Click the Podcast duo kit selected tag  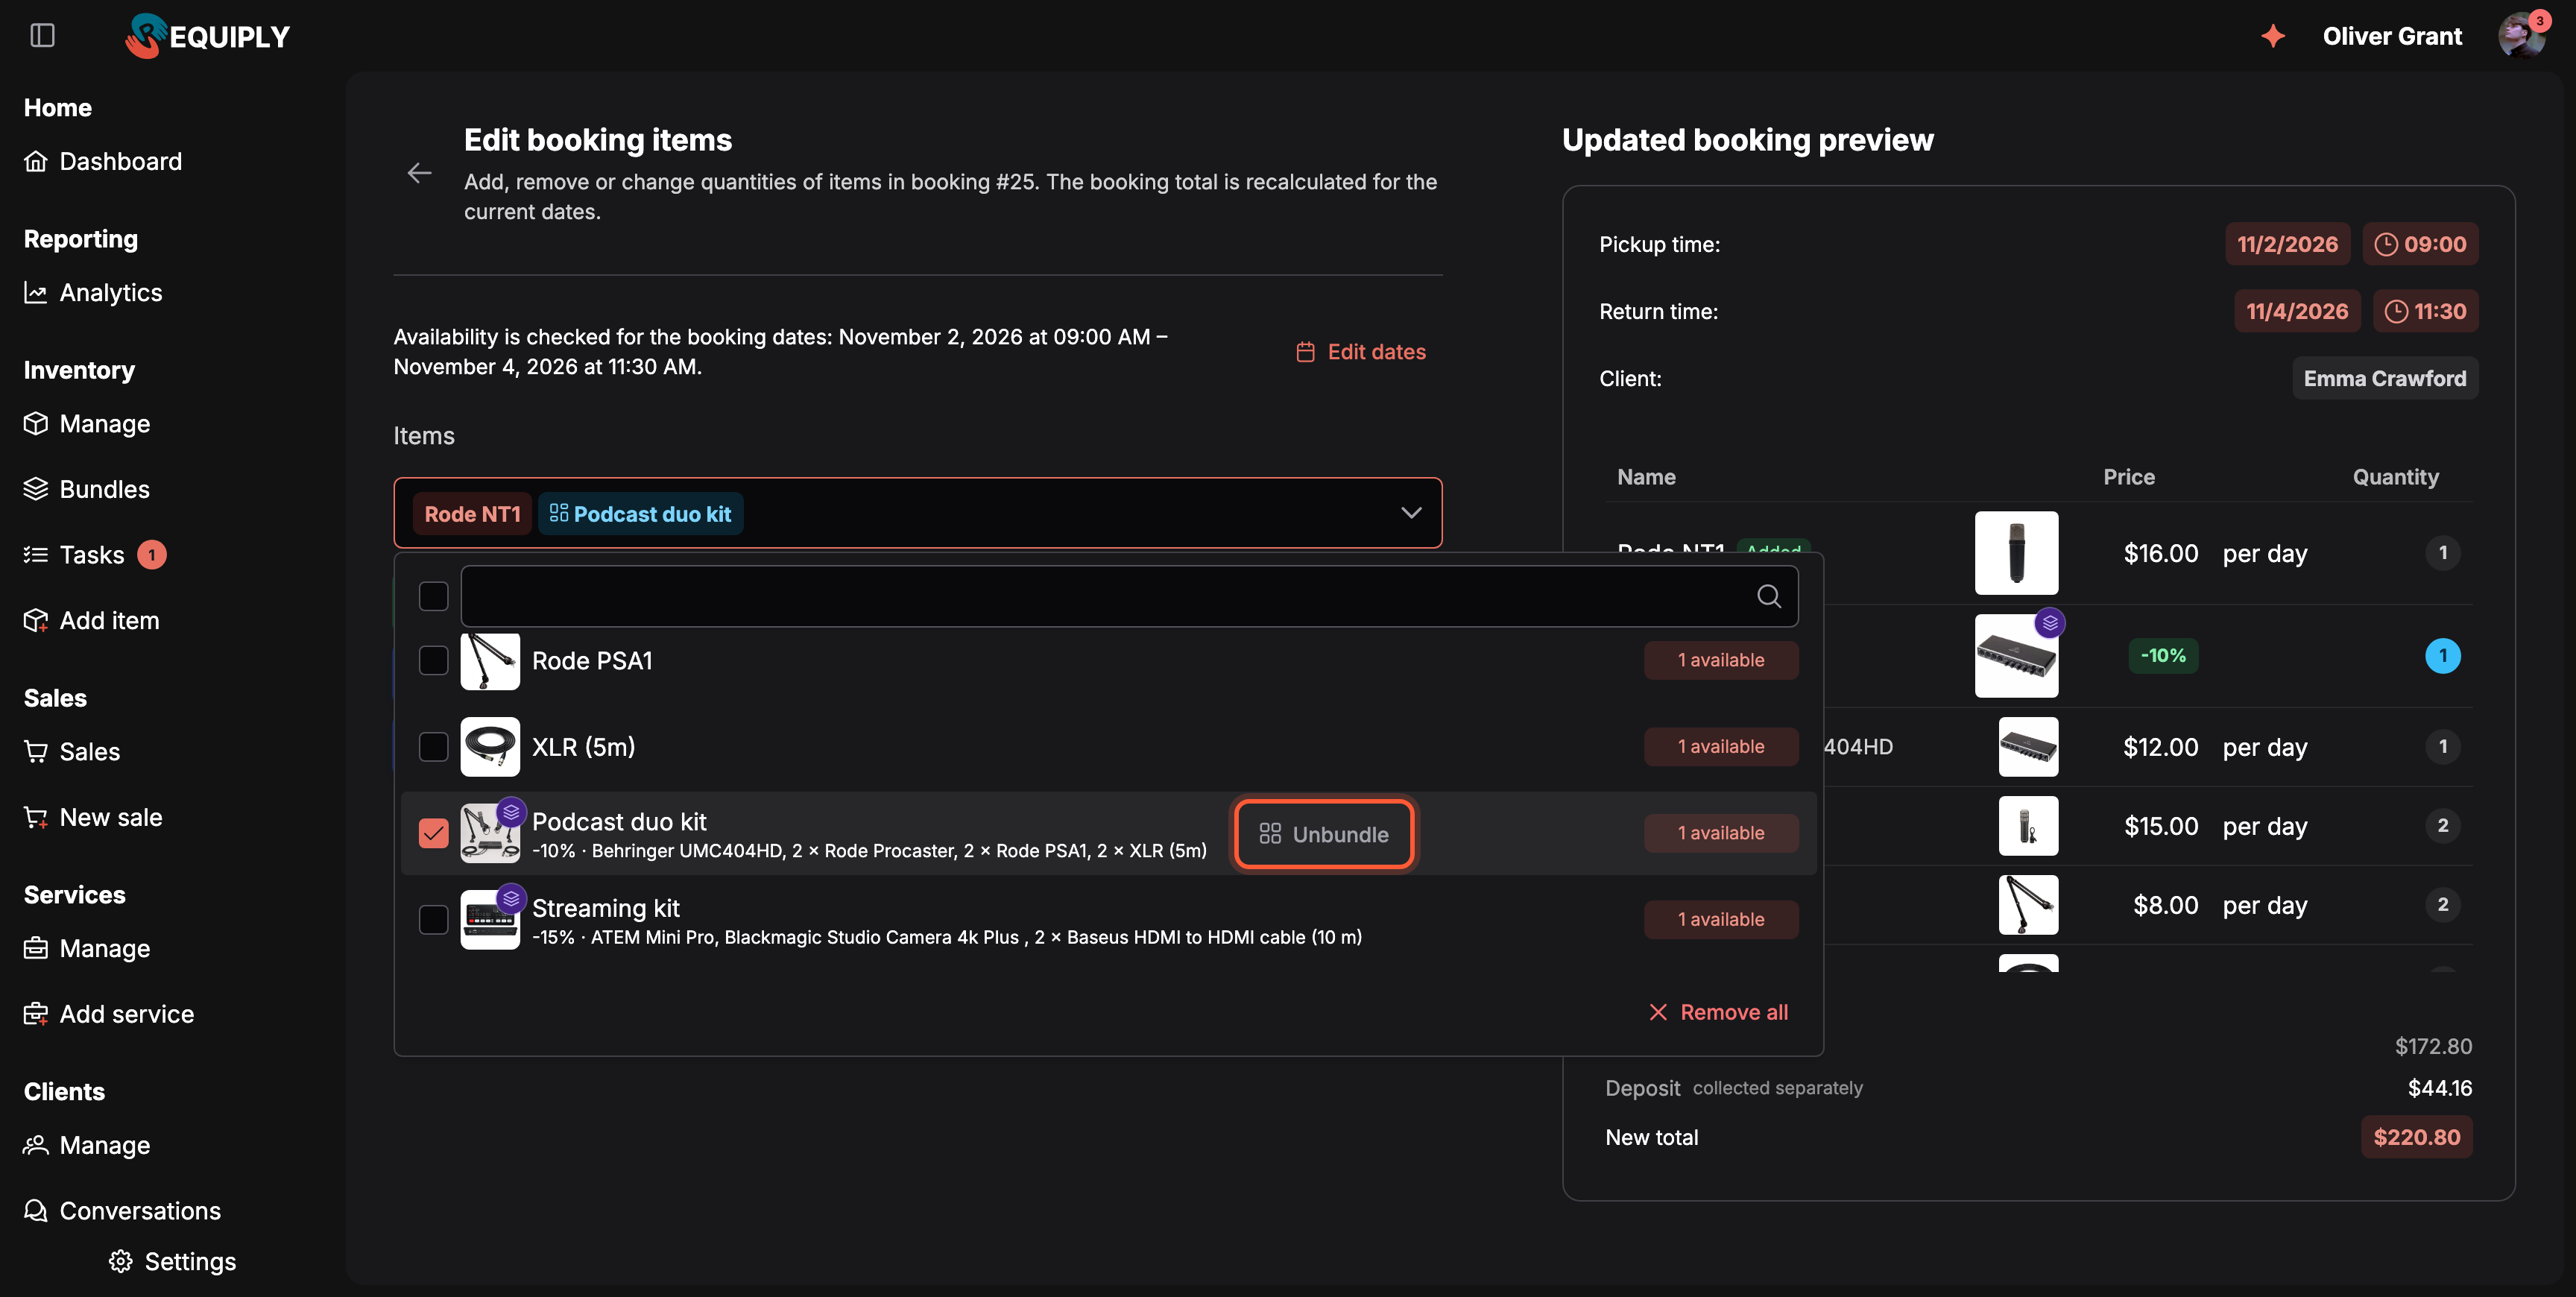[641, 513]
